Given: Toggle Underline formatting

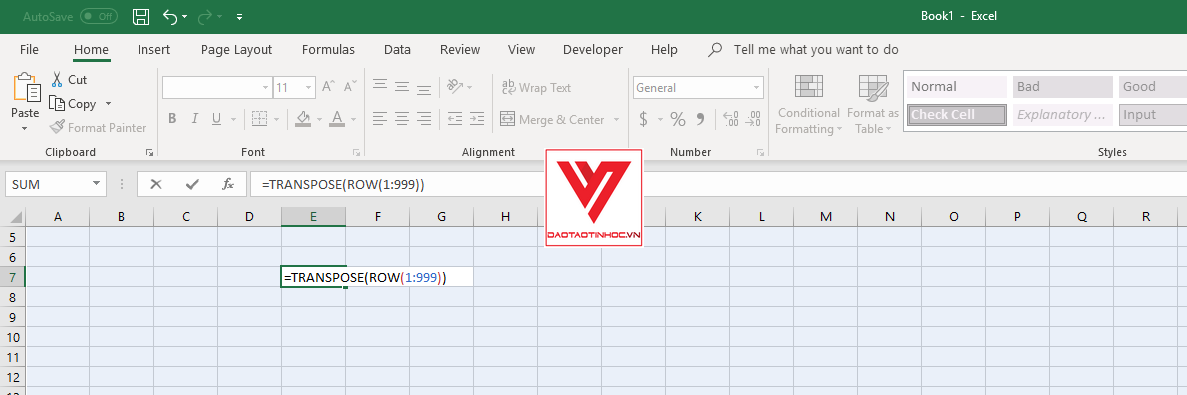Looking at the screenshot, I should click(216, 119).
